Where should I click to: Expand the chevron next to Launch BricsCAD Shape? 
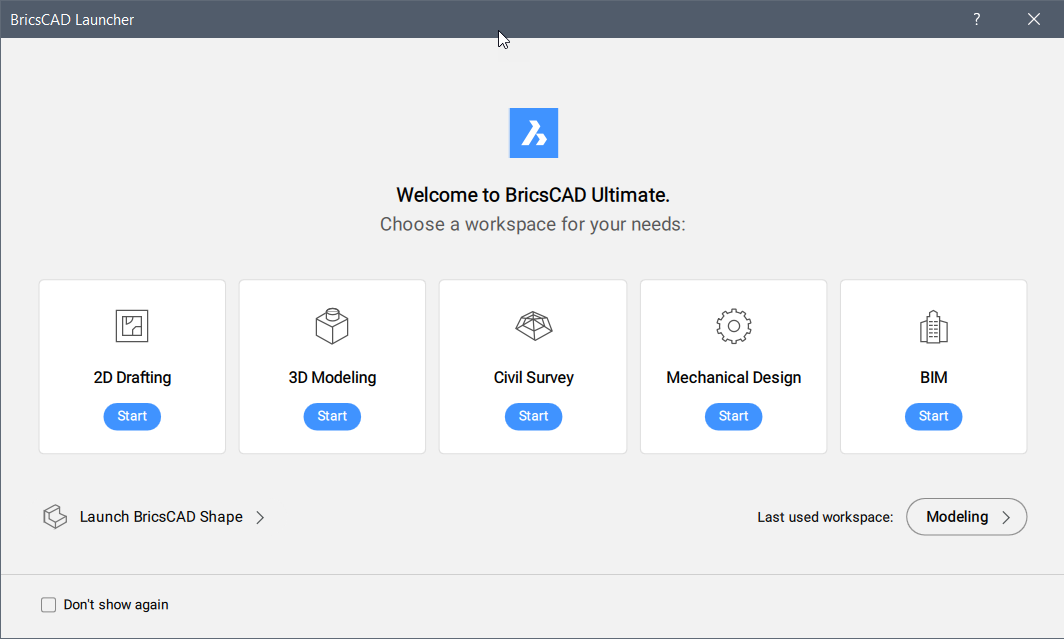coord(260,517)
